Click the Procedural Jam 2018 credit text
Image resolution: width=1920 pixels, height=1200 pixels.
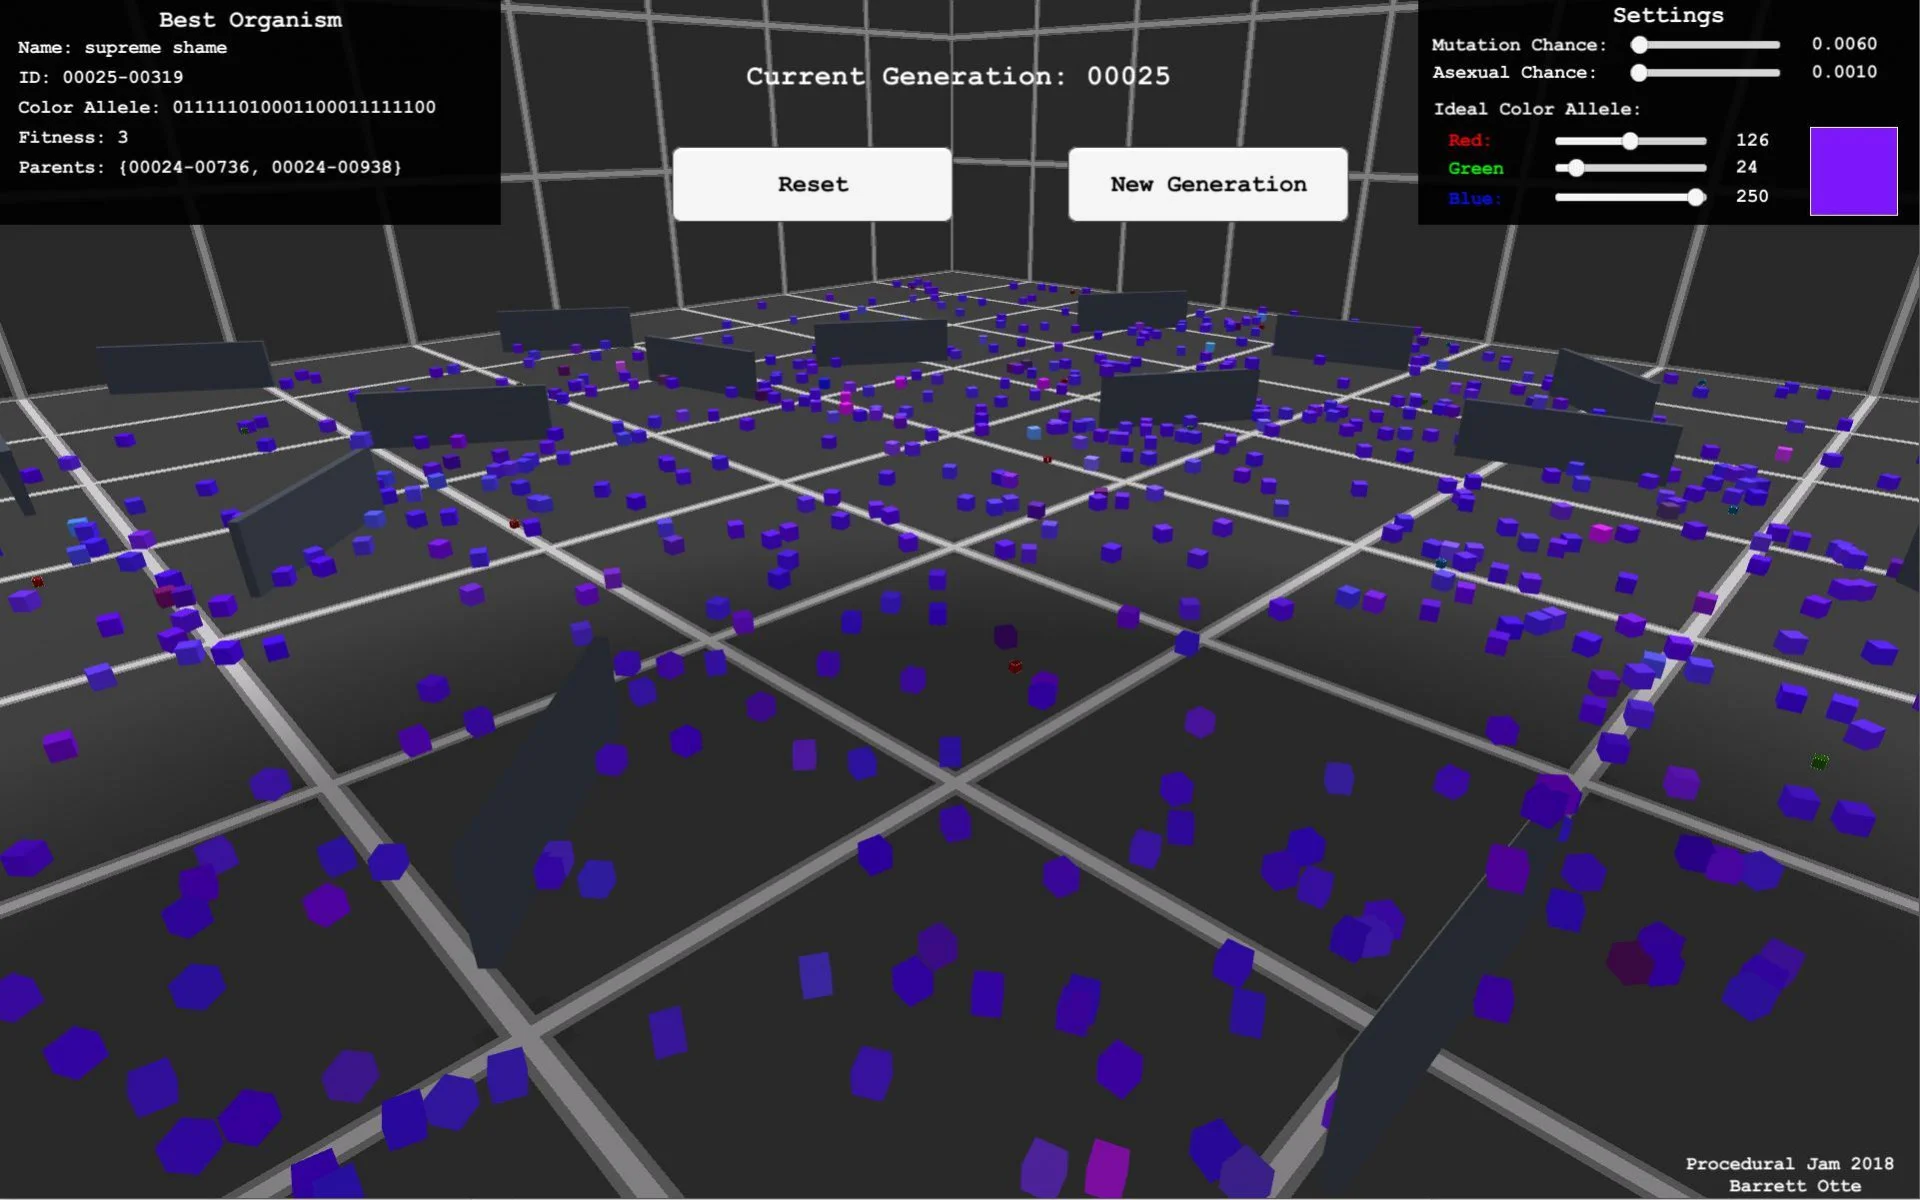click(1789, 1164)
